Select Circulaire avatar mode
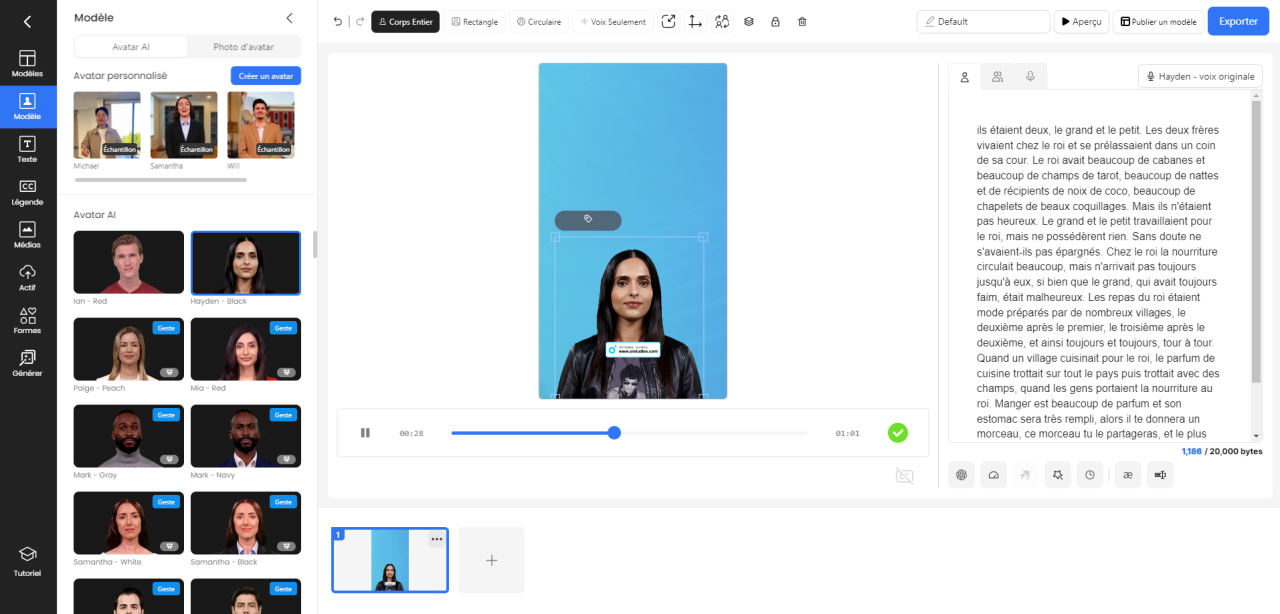Screen dimensions: 1280x614 (539, 21)
